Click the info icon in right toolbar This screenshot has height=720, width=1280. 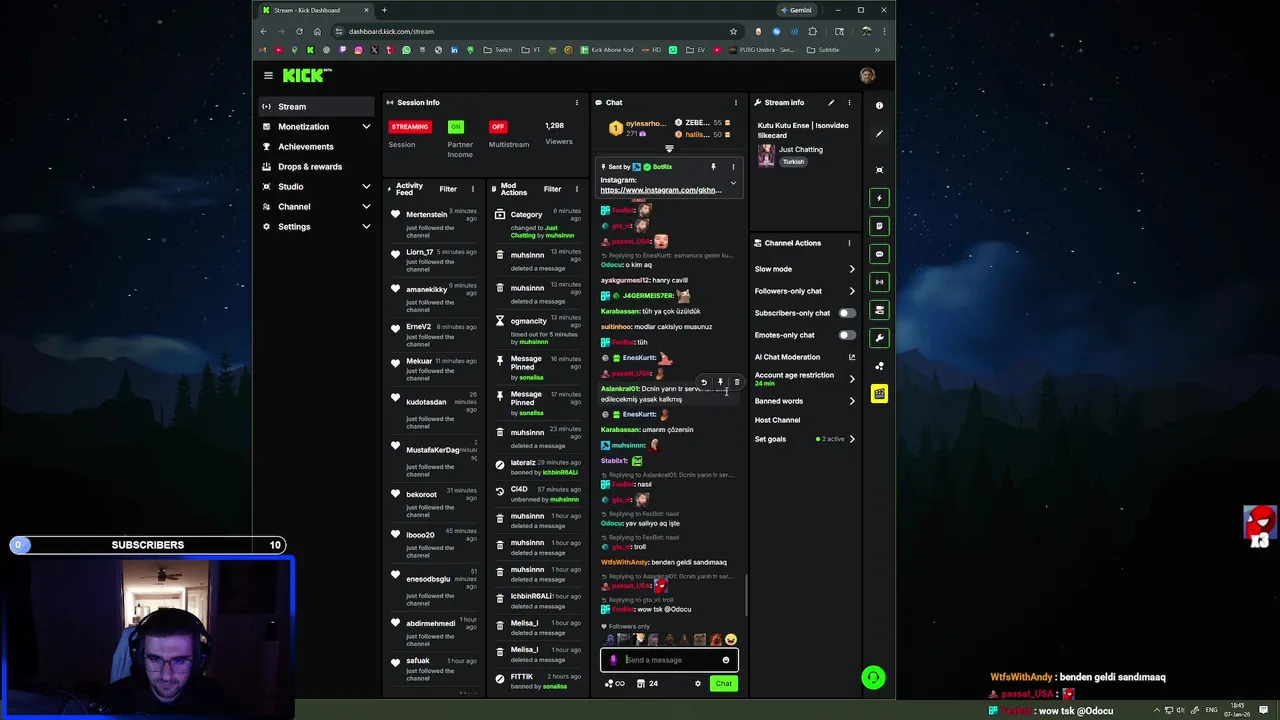click(x=879, y=106)
